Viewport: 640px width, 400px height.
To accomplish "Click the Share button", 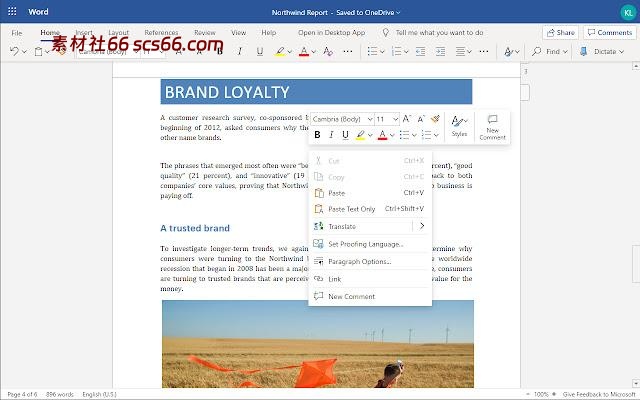I will [560, 32].
